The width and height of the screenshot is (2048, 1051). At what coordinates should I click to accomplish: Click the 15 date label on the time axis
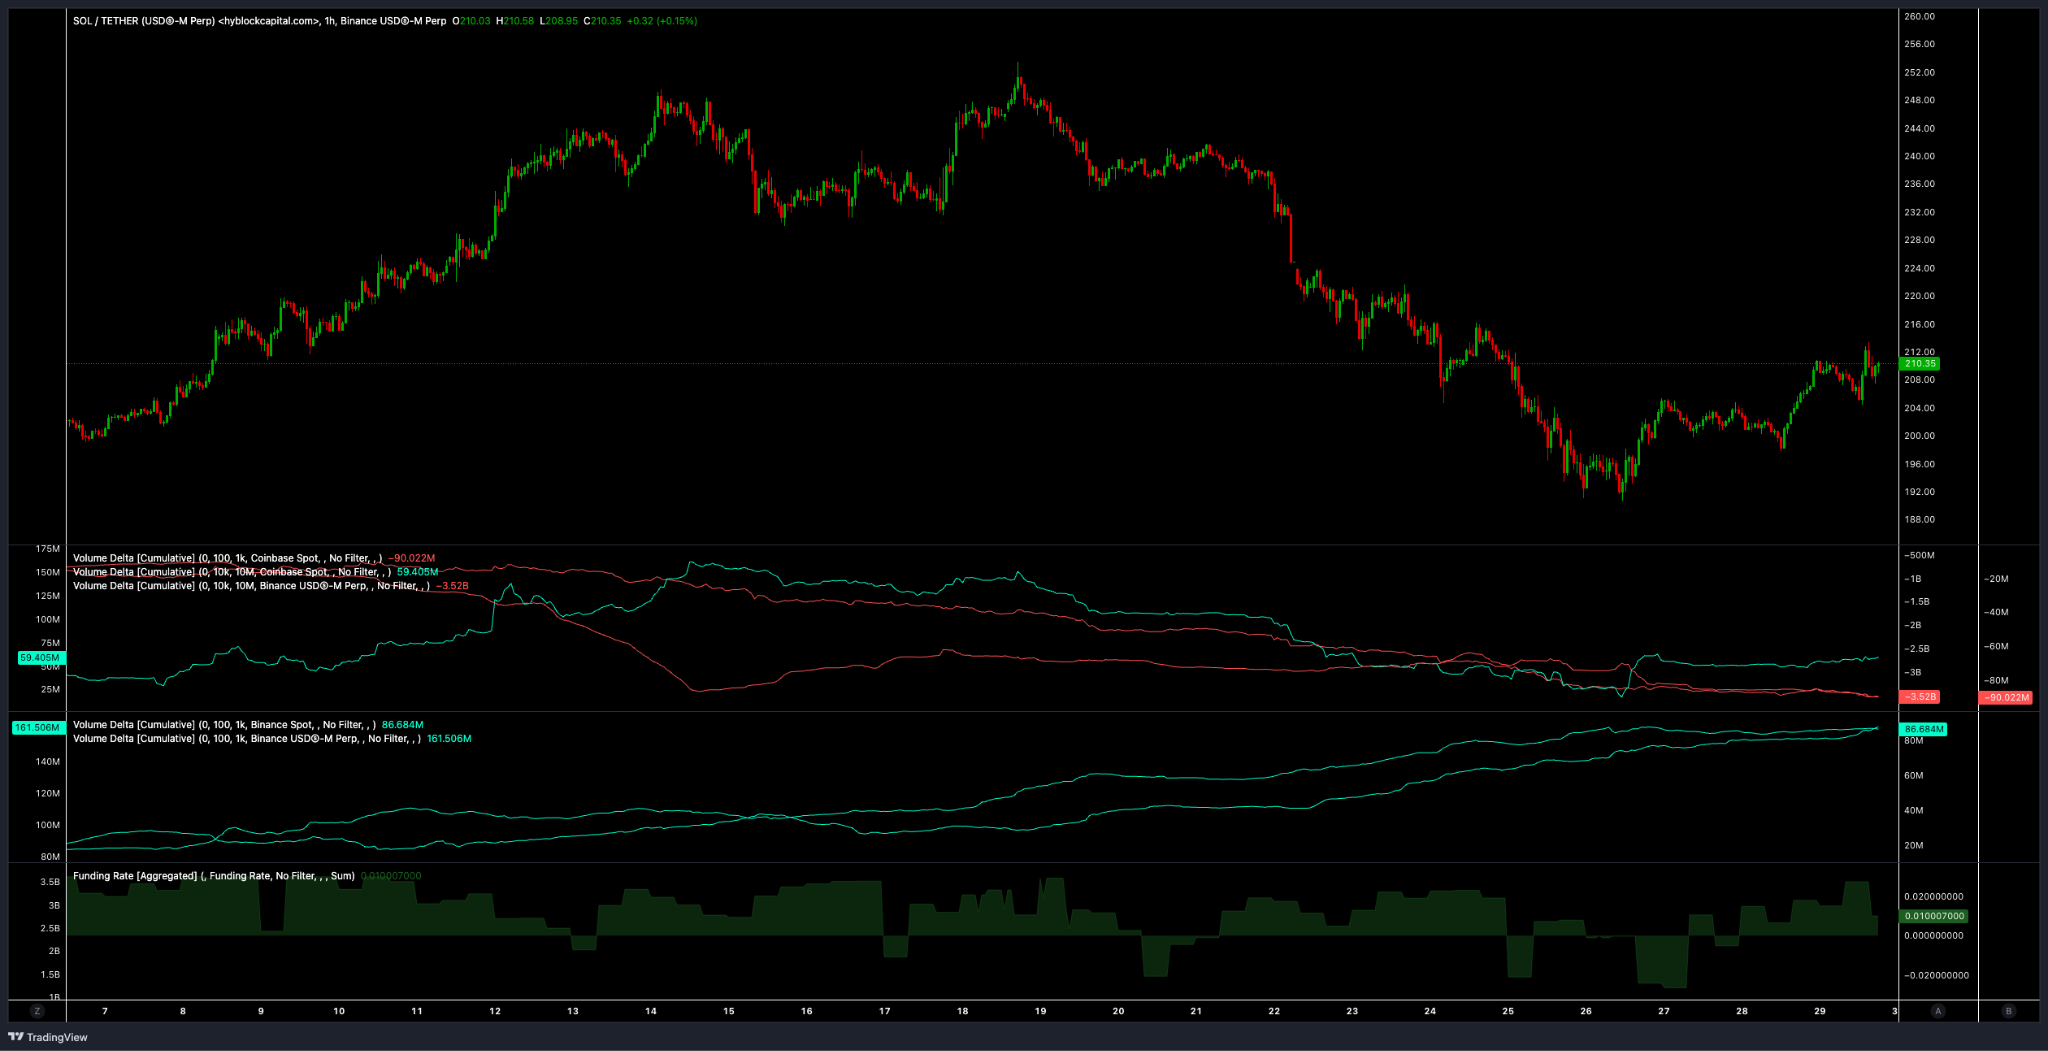[728, 1011]
